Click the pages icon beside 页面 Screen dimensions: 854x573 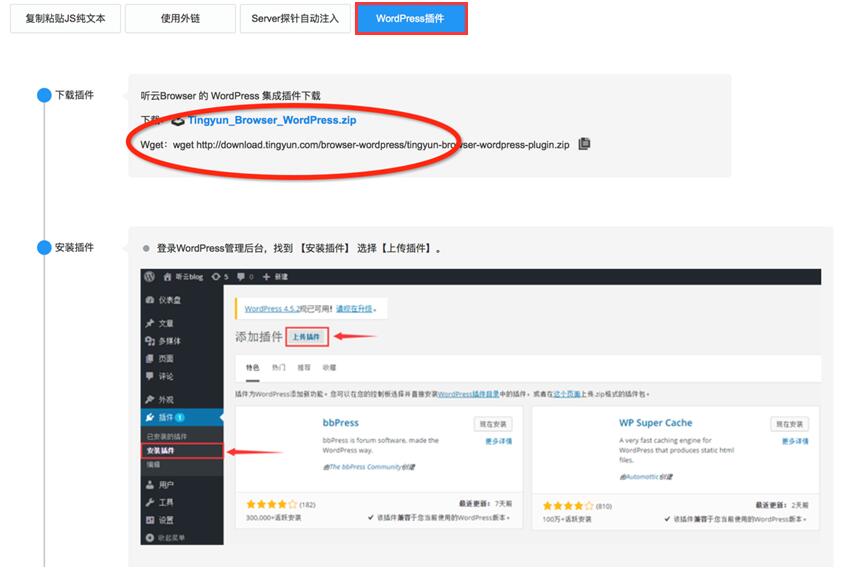pos(150,358)
